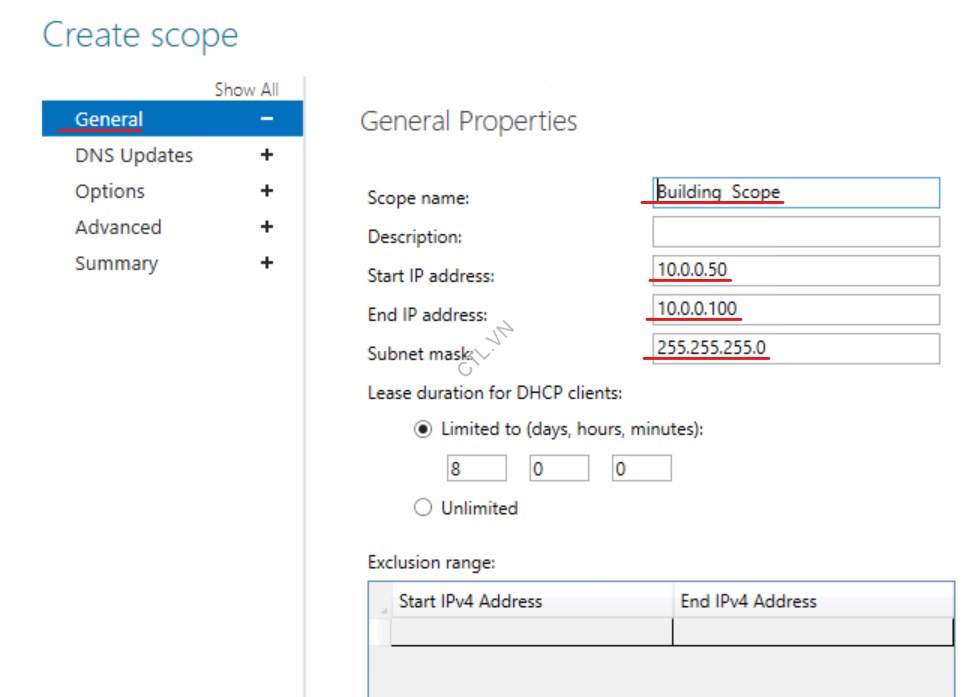Select the days field showing 8

click(475, 467)
